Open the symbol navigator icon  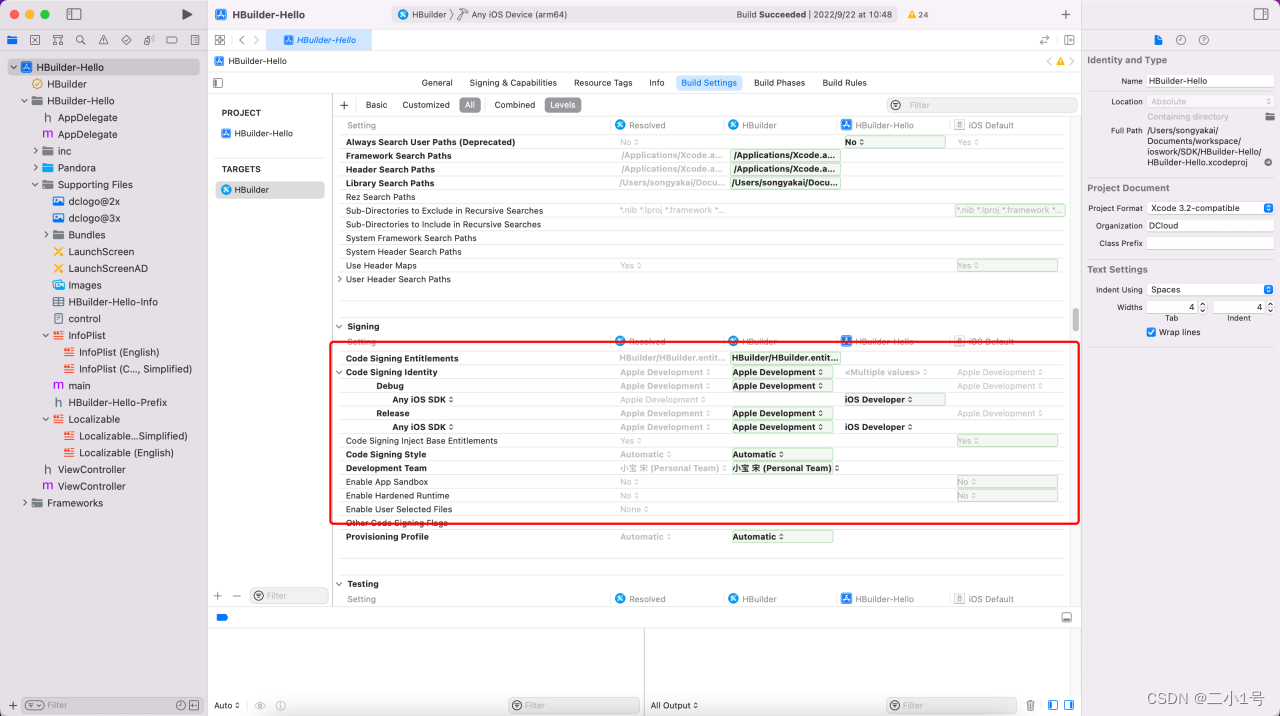point(58,40)
